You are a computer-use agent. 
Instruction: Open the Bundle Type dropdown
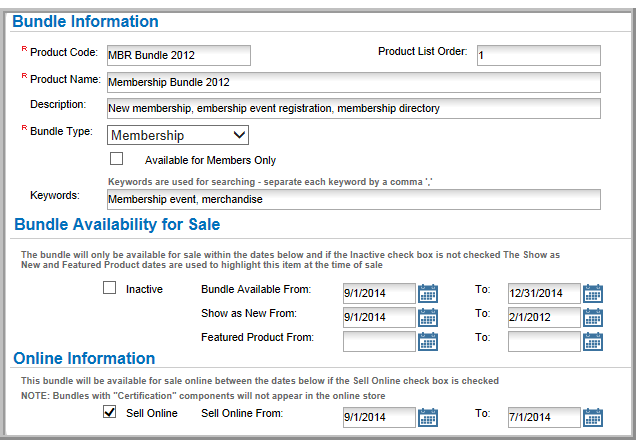coord(178,135)
